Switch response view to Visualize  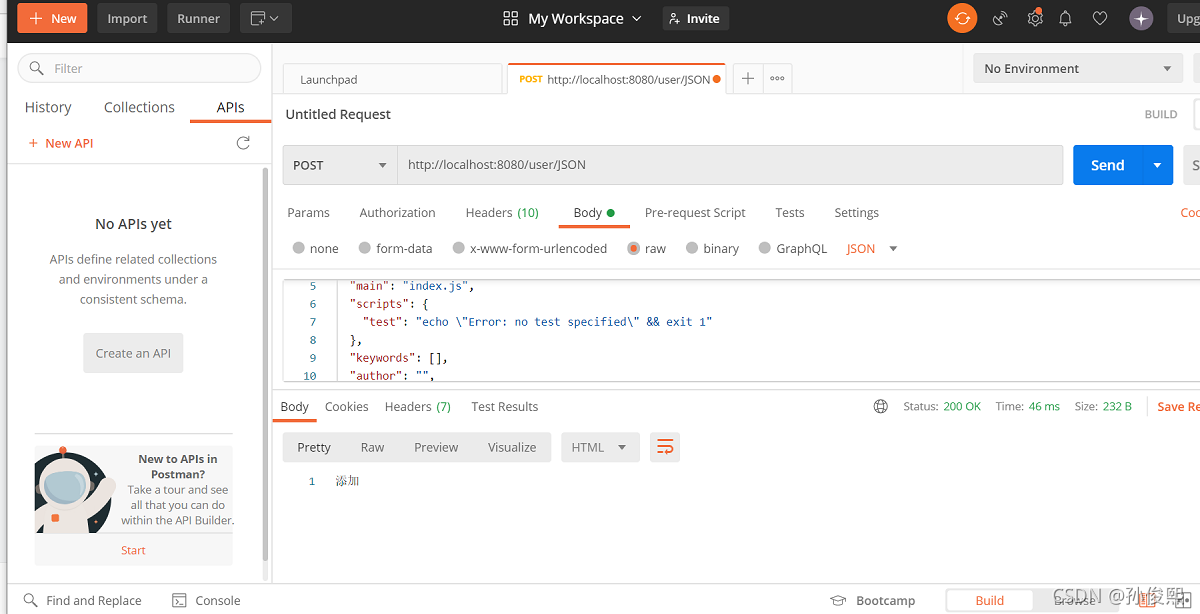point(512,447)
